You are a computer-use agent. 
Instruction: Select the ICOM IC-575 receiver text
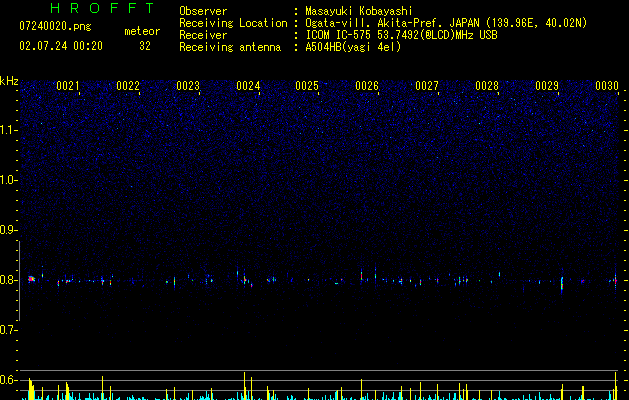pyautogui.click(x=401, y=35)
